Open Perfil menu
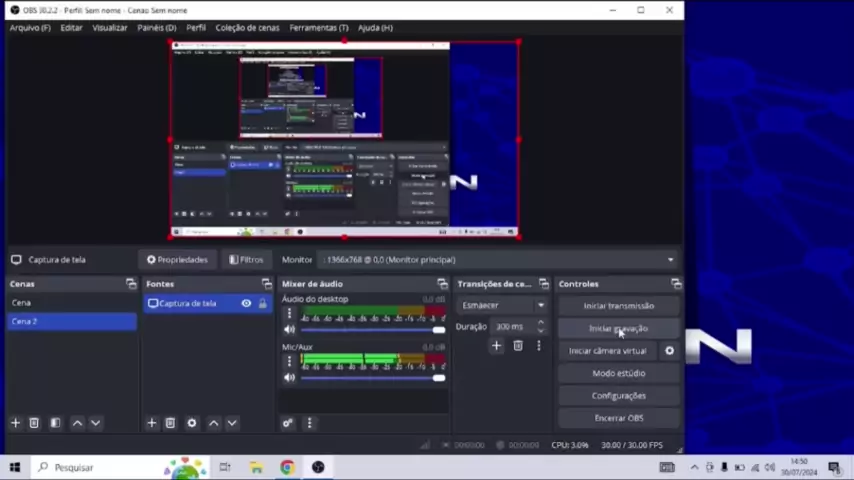The image size is (854, 480). coord(196,28)
